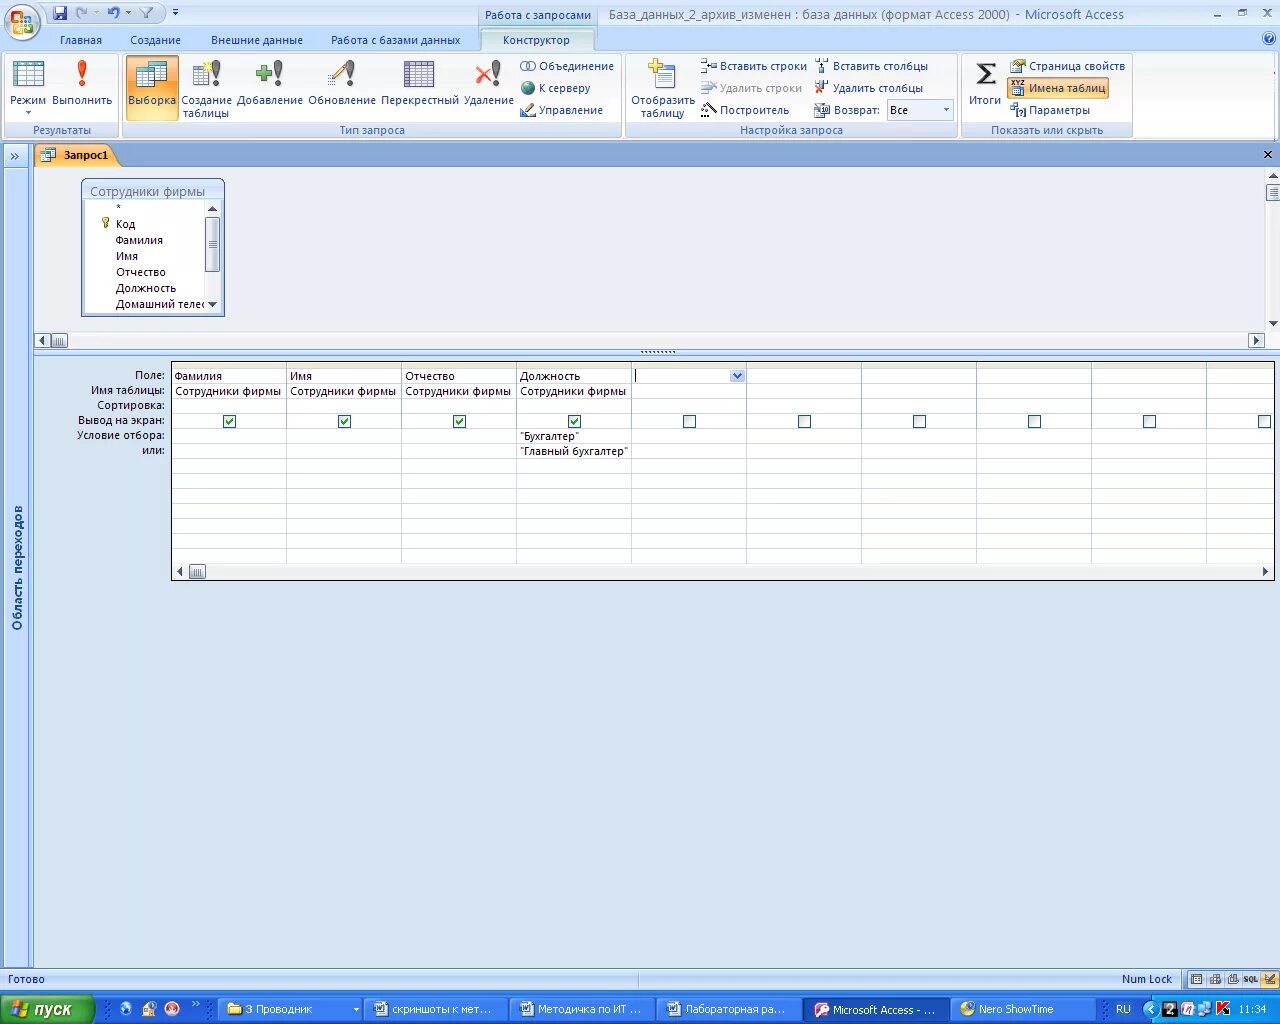
Task: Switch to SQL view in status bar
Action: [x=1250, y=979]
